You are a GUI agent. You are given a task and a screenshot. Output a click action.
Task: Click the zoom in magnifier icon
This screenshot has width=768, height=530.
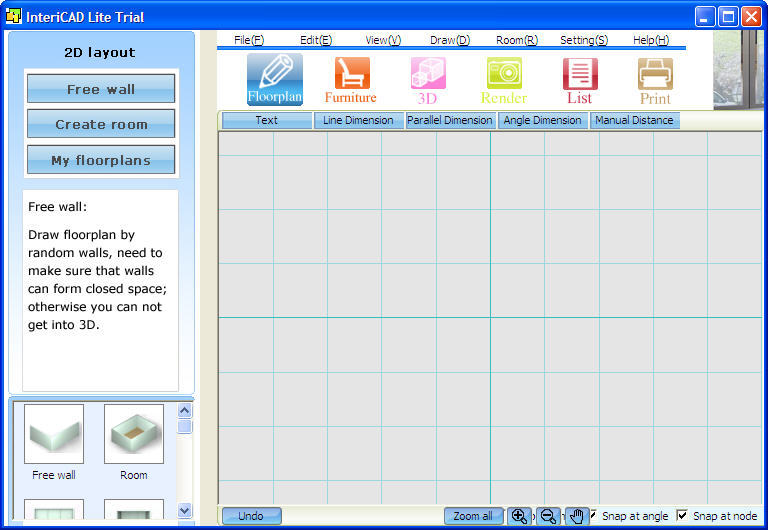(x=519, y=516)
